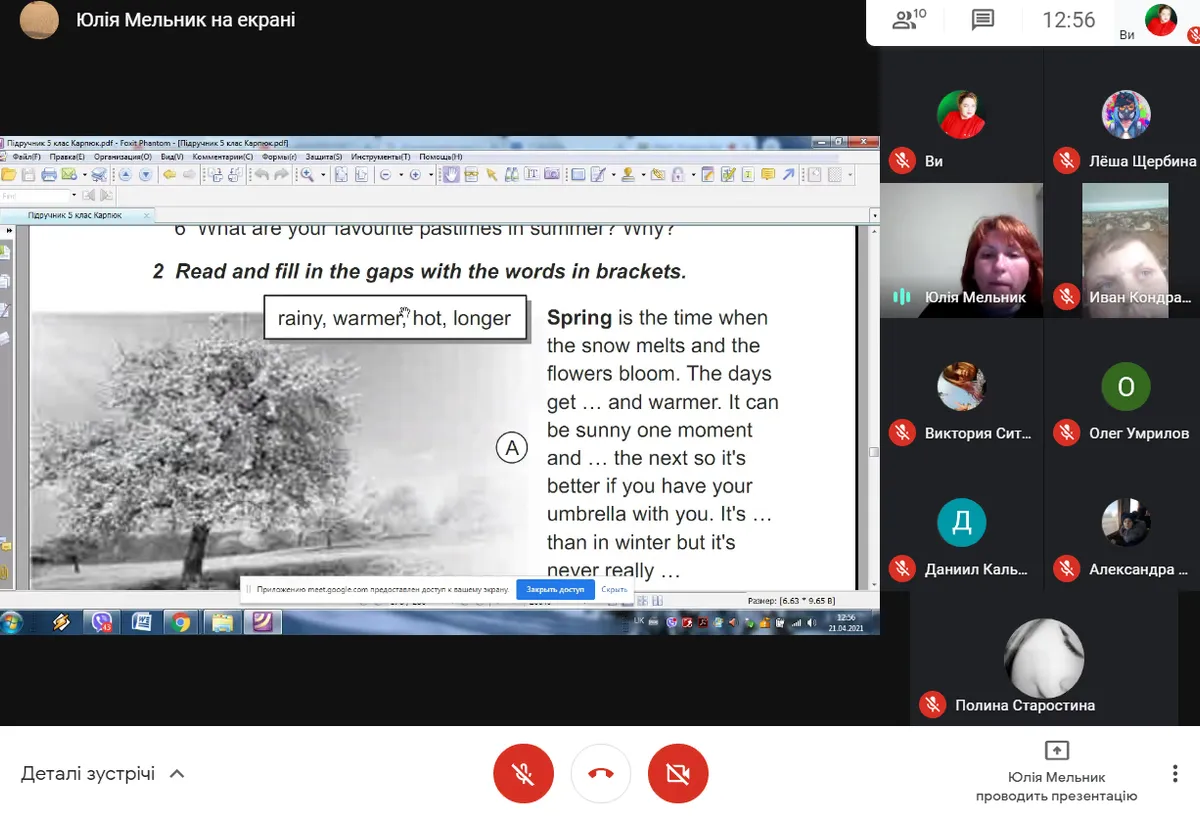Open the stamp tool dropdown arrow
This screenshot has height=820, width=1200.
[x=642, y=175]
